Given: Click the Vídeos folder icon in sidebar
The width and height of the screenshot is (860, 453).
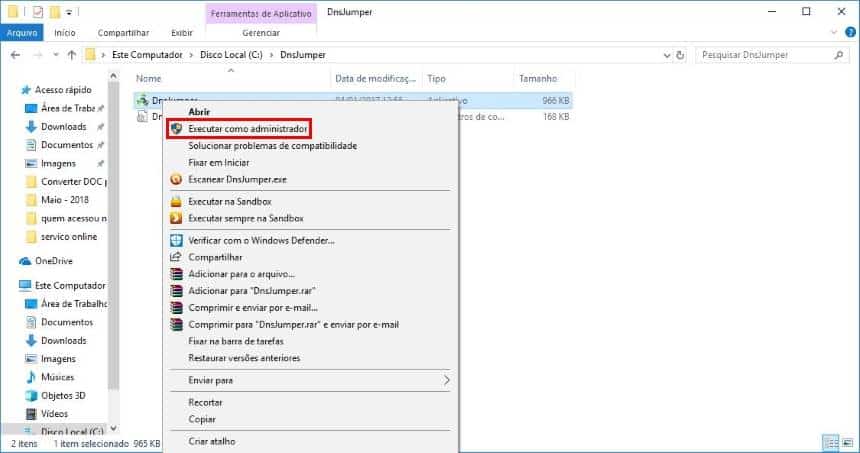Looking at the screenshot, I should pos(31,414).
